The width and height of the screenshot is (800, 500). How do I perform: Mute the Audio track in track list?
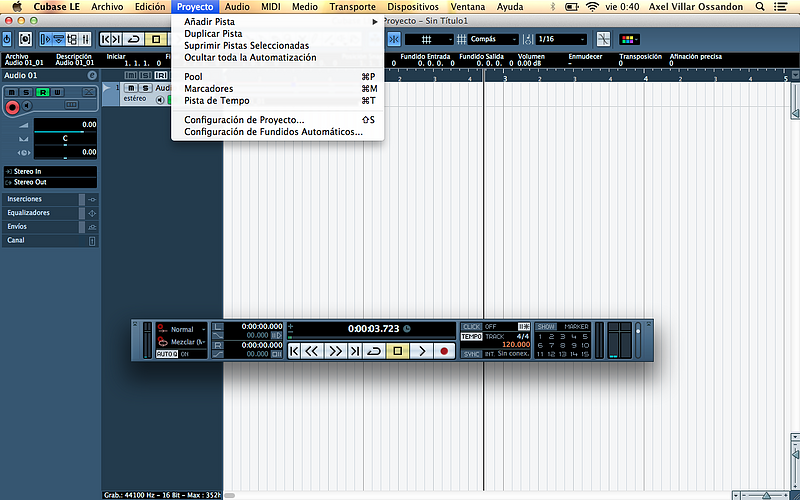point(131,88)
